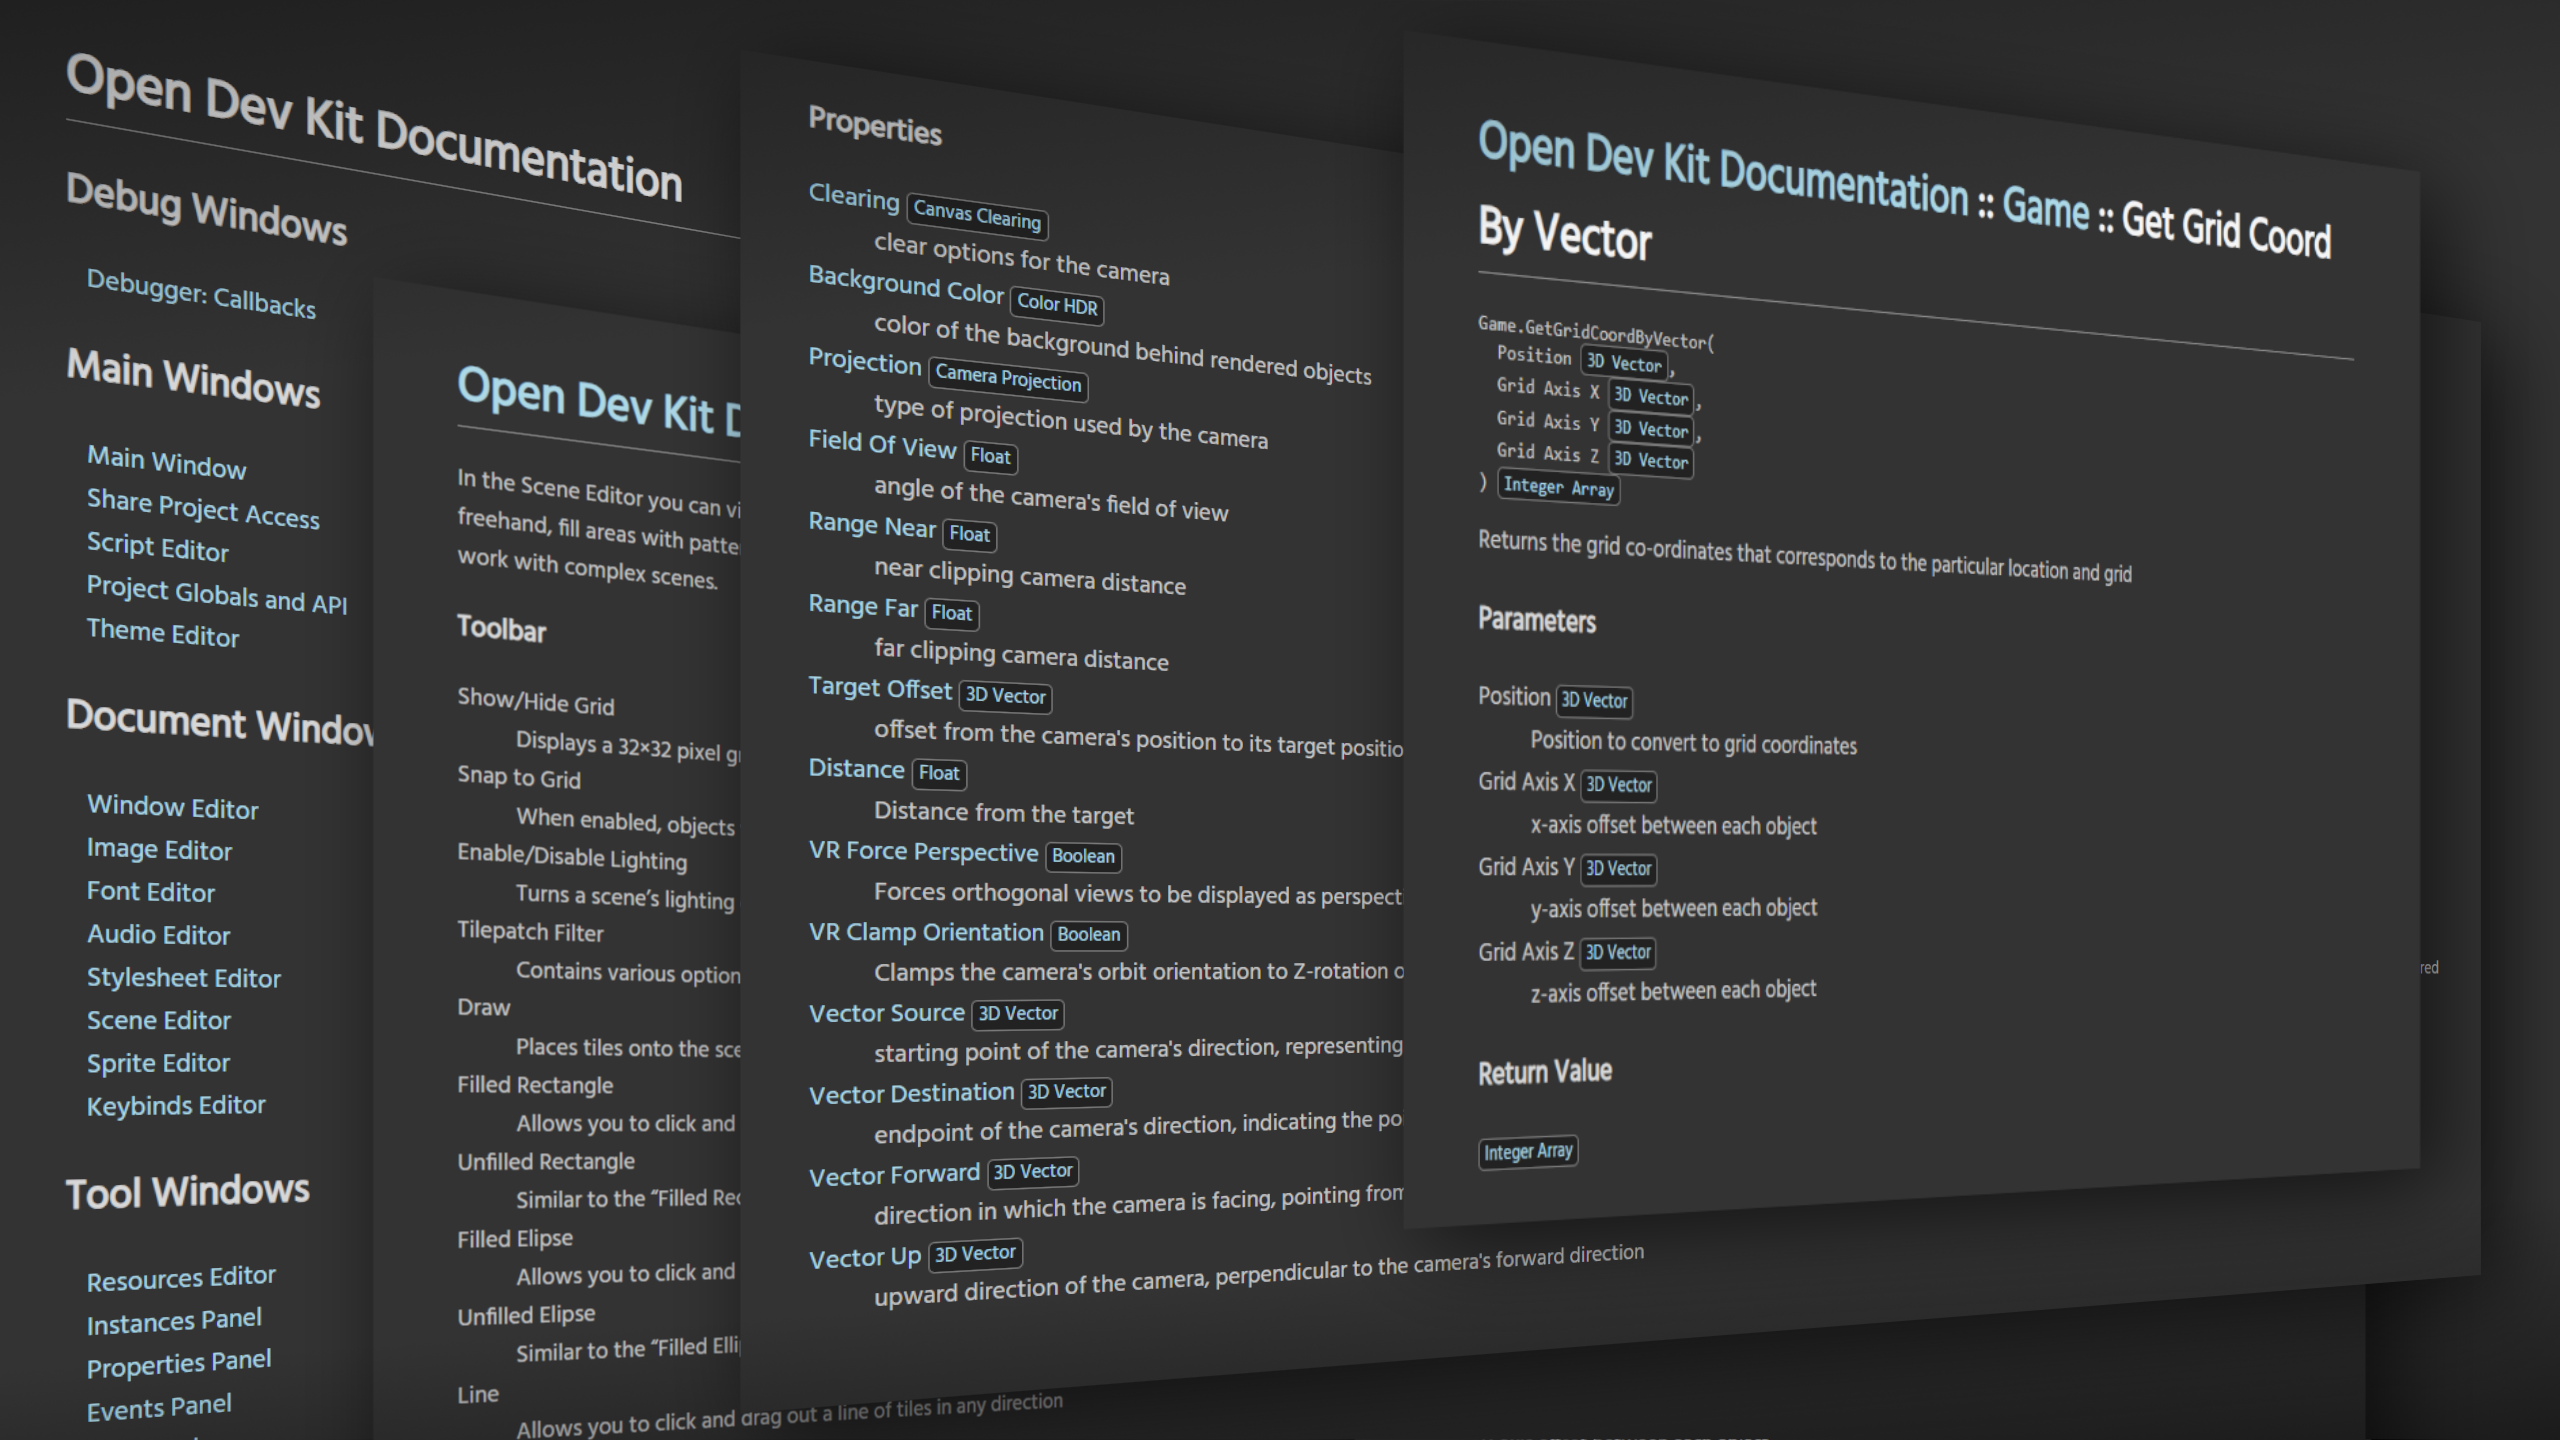
Task: Open the Resources Editor link
Action: [181, 1278]
